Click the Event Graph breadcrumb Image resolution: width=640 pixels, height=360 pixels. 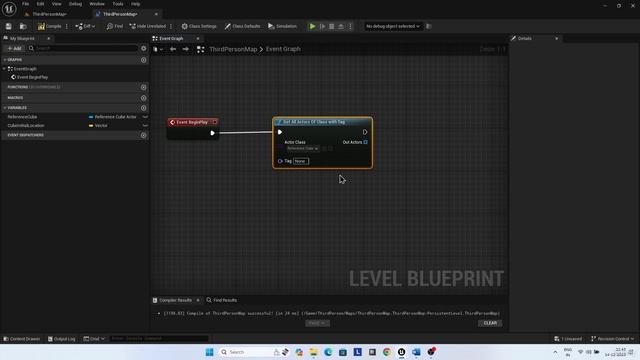coord(283,49)
